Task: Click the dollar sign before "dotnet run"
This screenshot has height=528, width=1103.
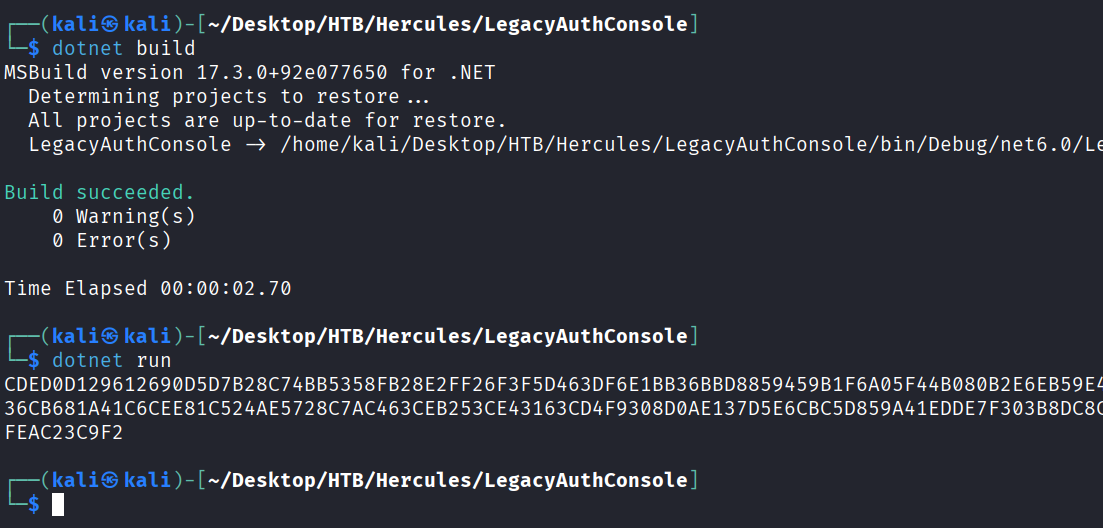Action: click(34, 360)
